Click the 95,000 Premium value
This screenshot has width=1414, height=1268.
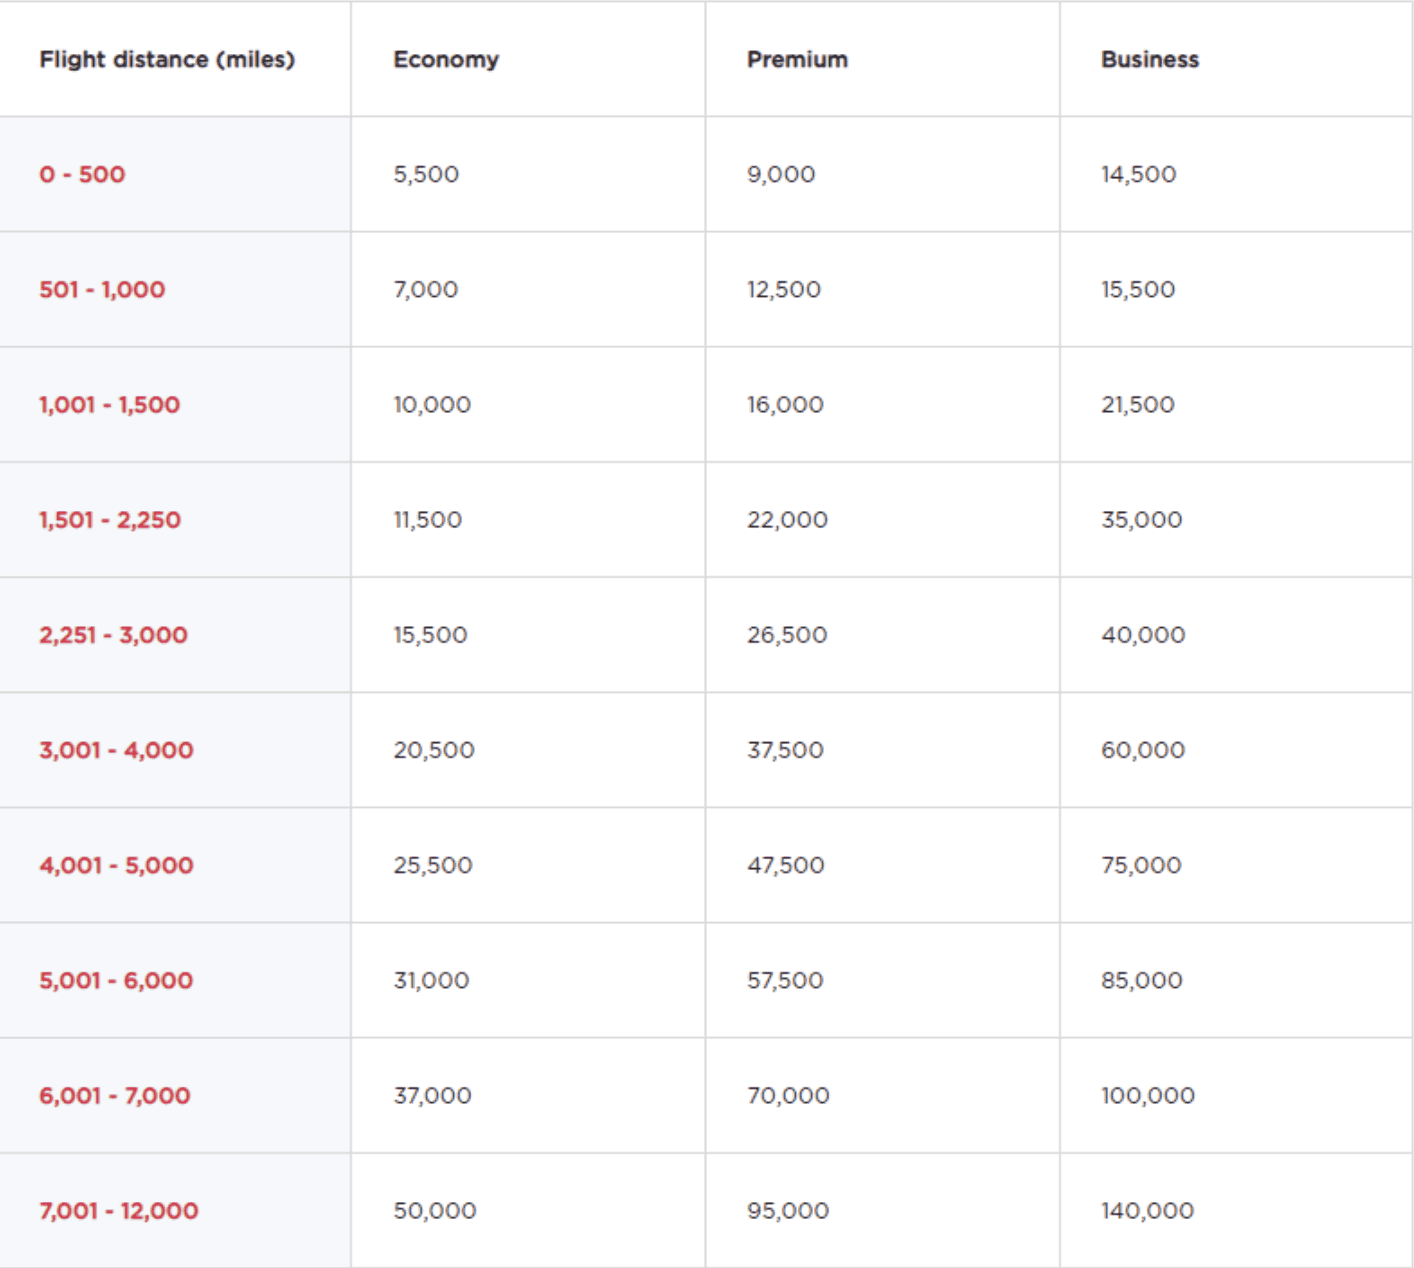coord(788,1211)
